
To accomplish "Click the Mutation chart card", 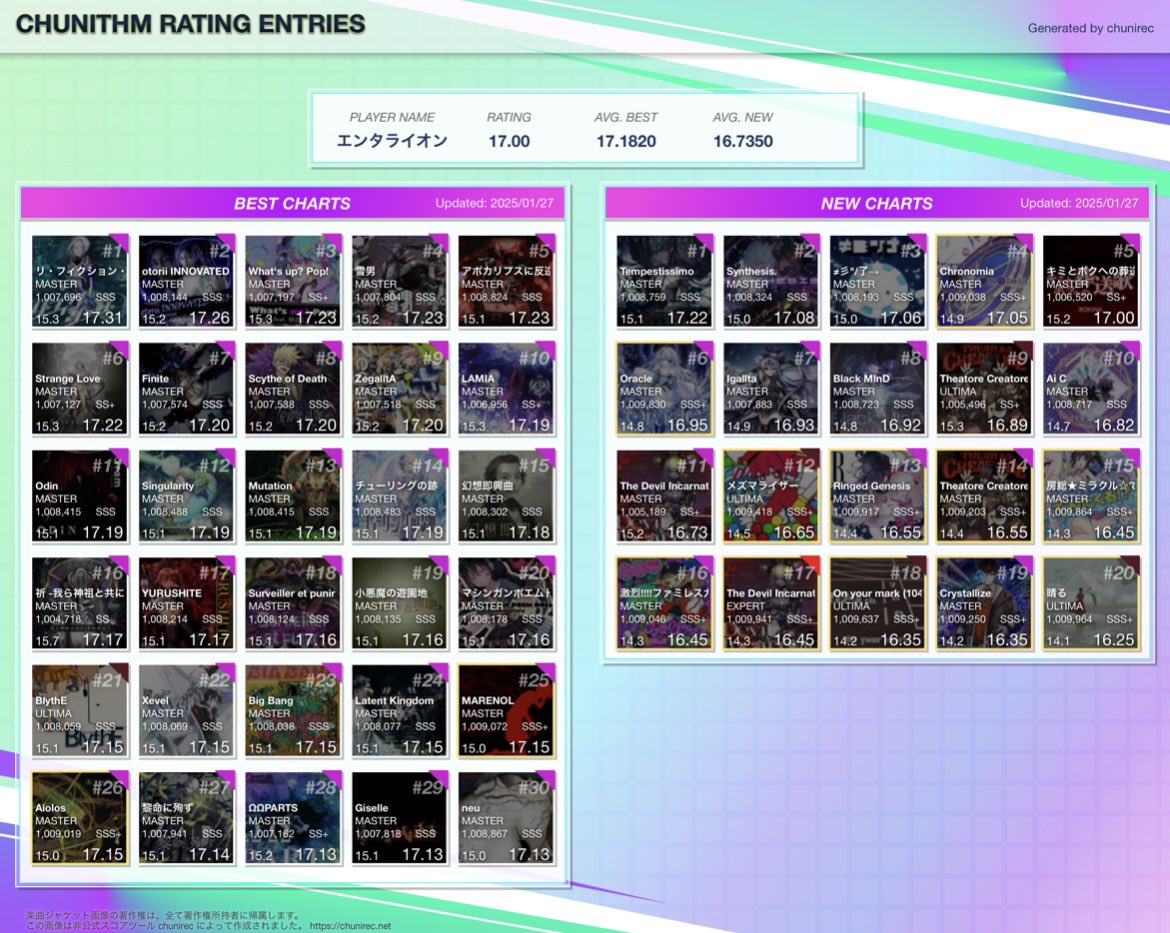I will point(292,496).
